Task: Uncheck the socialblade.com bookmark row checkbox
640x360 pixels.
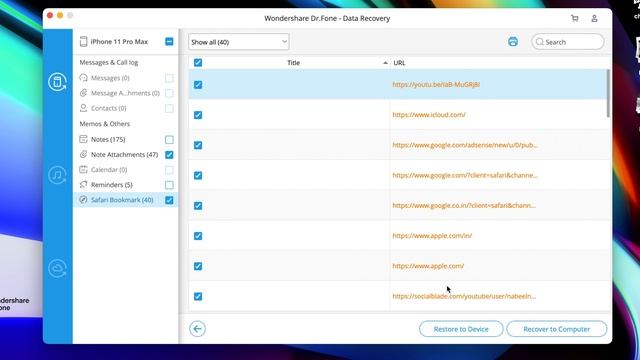Action: click(x=198, y=296)
